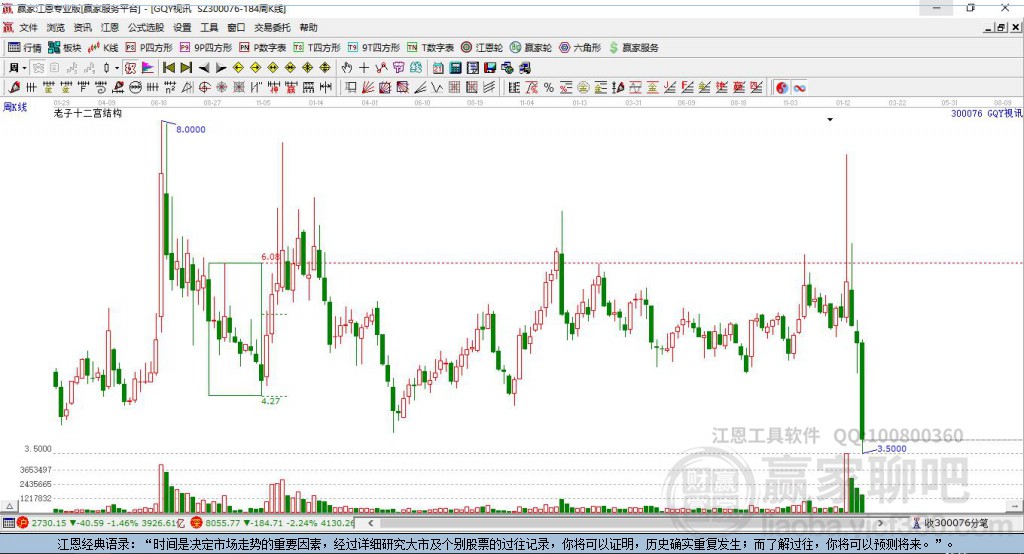The image size is (1024, 554).
Task: Open the 公式选股 menu
Action: pos(146,27)
